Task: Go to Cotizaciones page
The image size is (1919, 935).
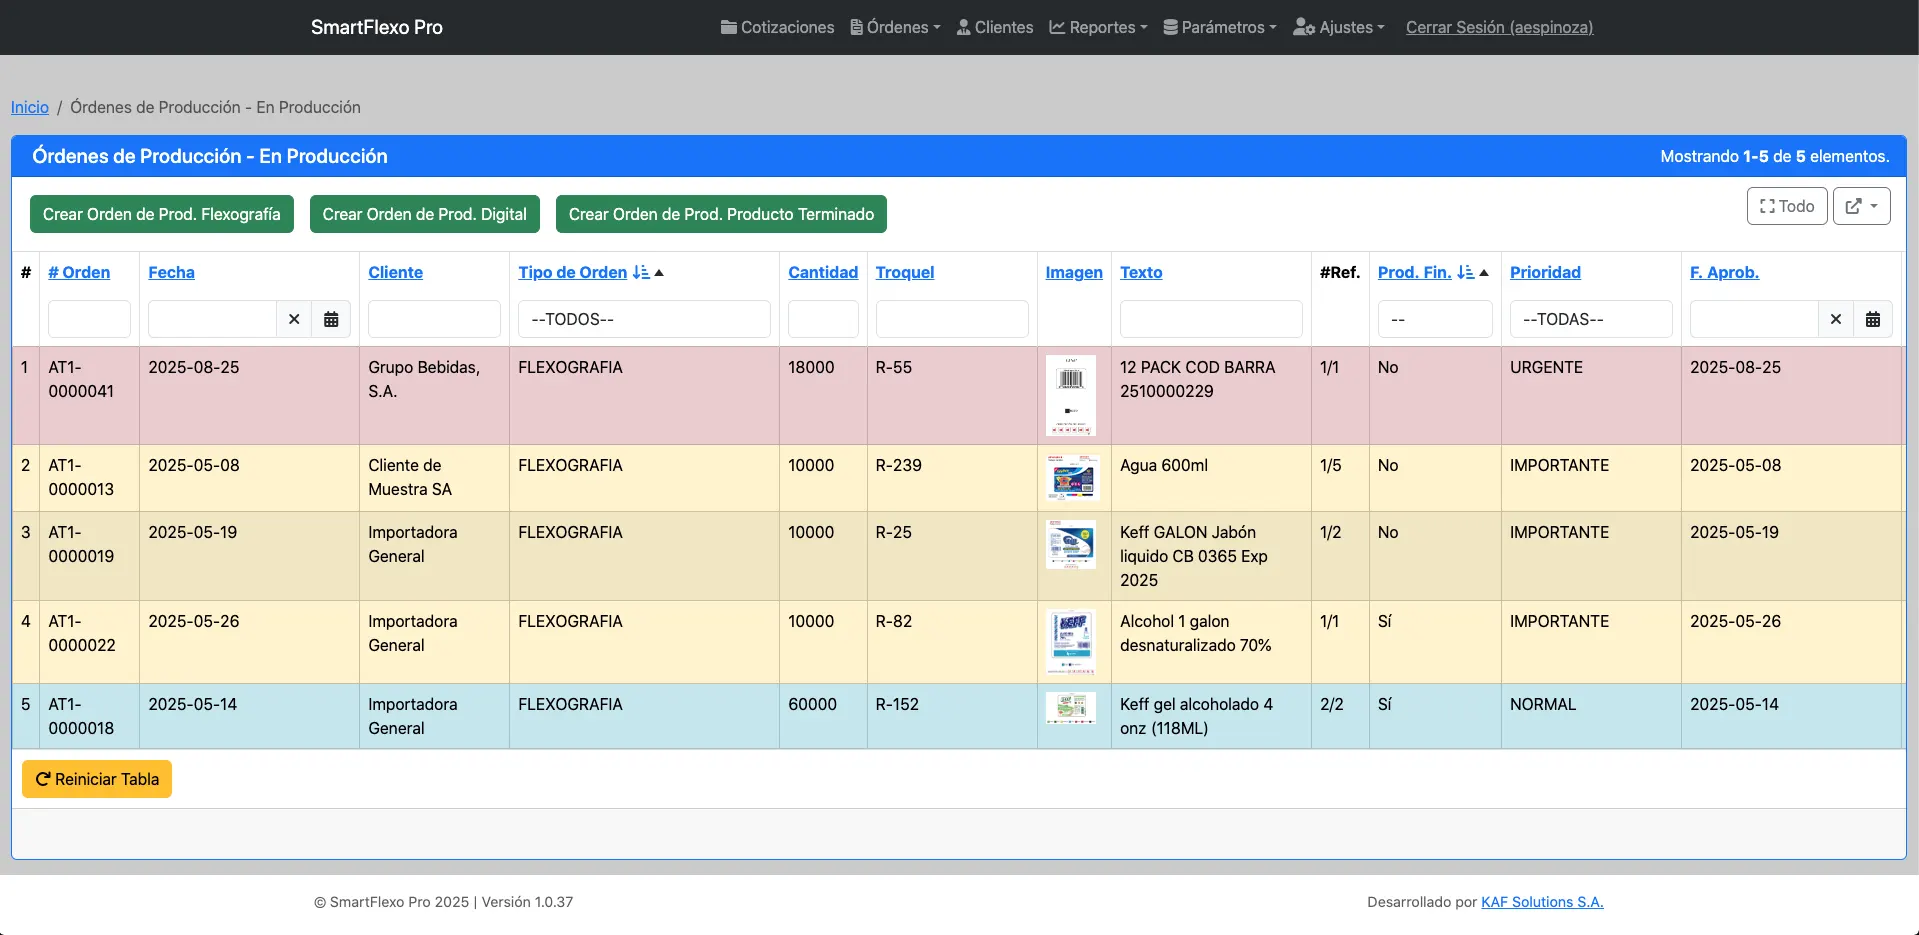Action: pyautogui.click(x=777, y=27)
